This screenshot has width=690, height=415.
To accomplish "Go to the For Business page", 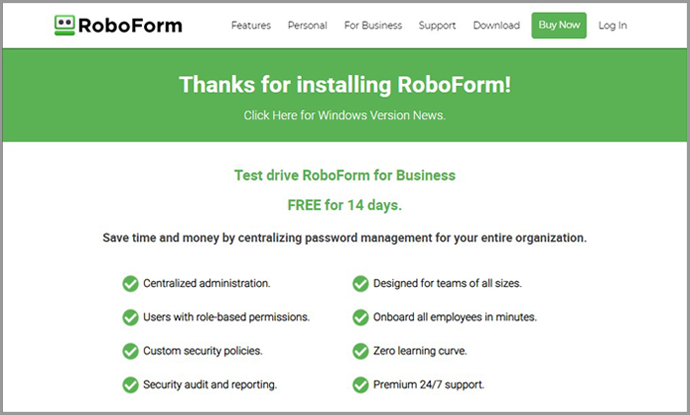I will point(373,26).
